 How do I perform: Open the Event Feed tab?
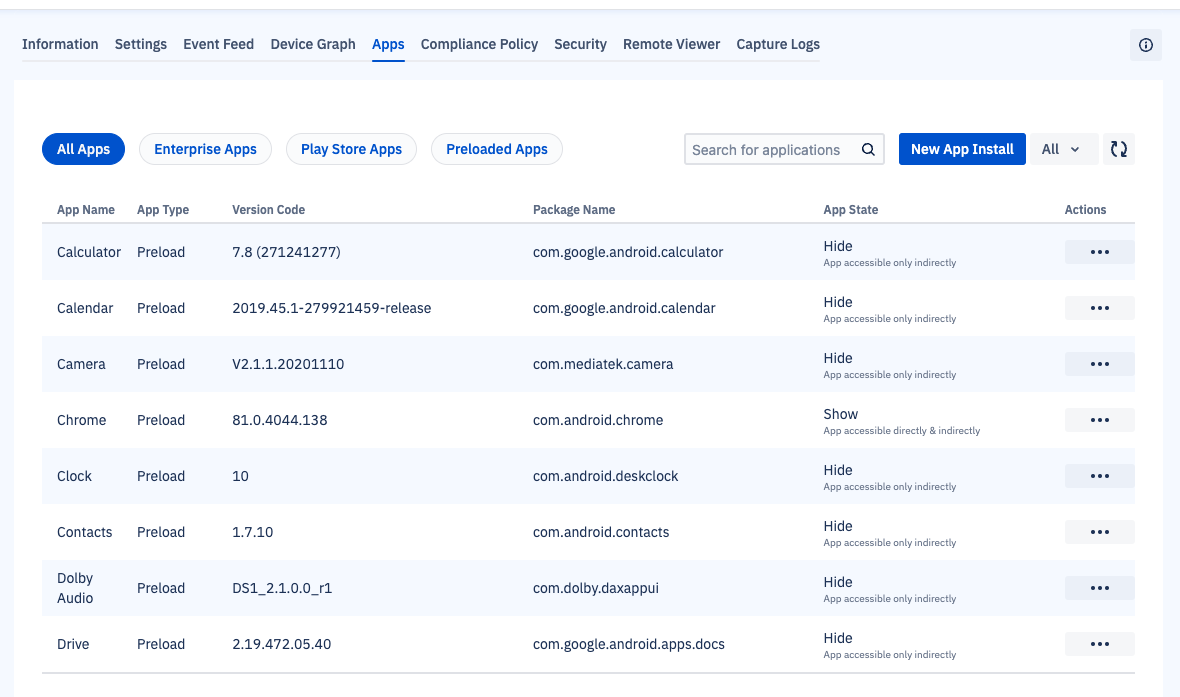coord(218,44)
